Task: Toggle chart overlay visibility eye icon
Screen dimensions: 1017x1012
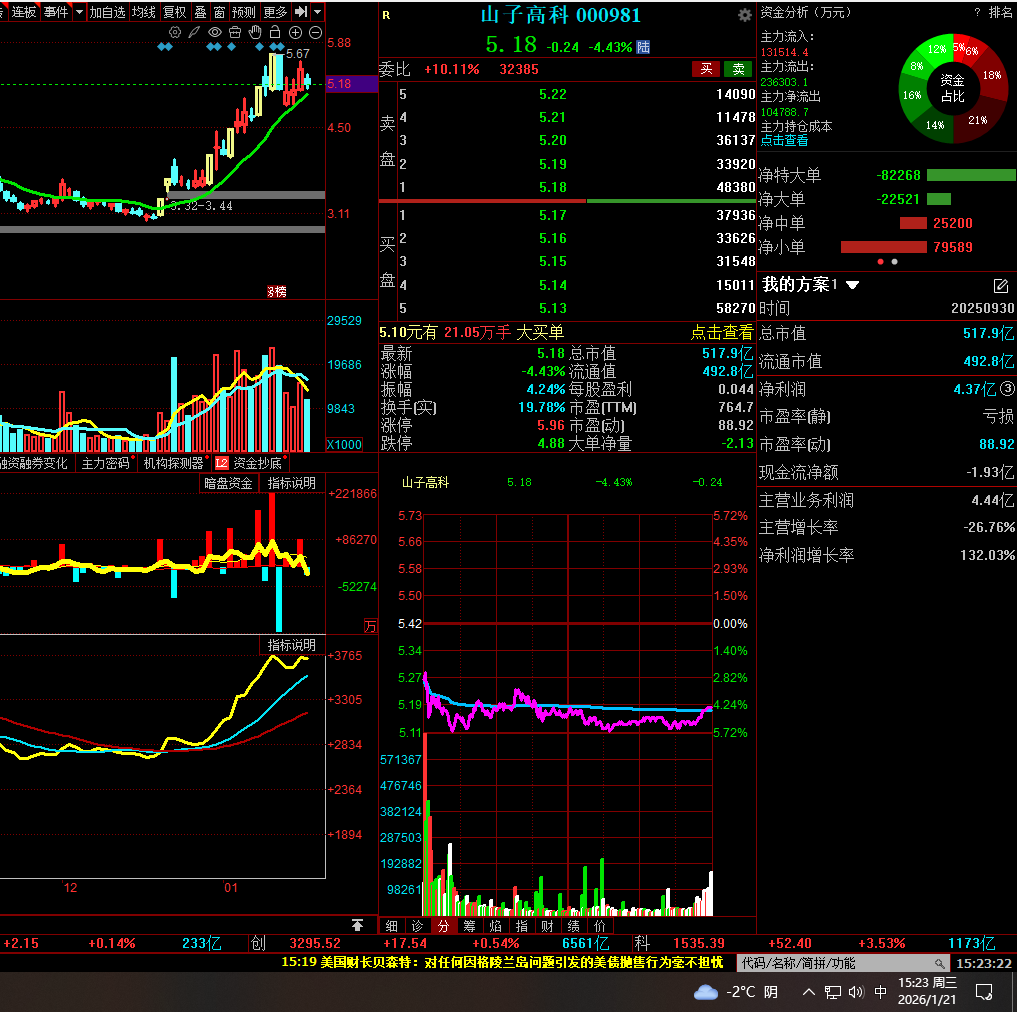Action: (215, 32)
